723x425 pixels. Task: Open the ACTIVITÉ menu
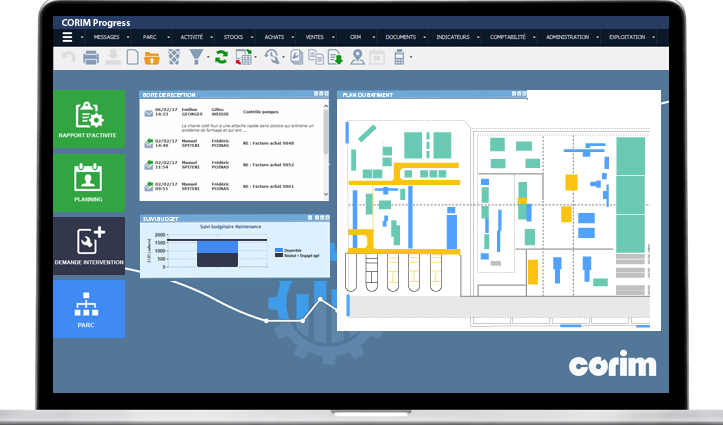point(192,37)
